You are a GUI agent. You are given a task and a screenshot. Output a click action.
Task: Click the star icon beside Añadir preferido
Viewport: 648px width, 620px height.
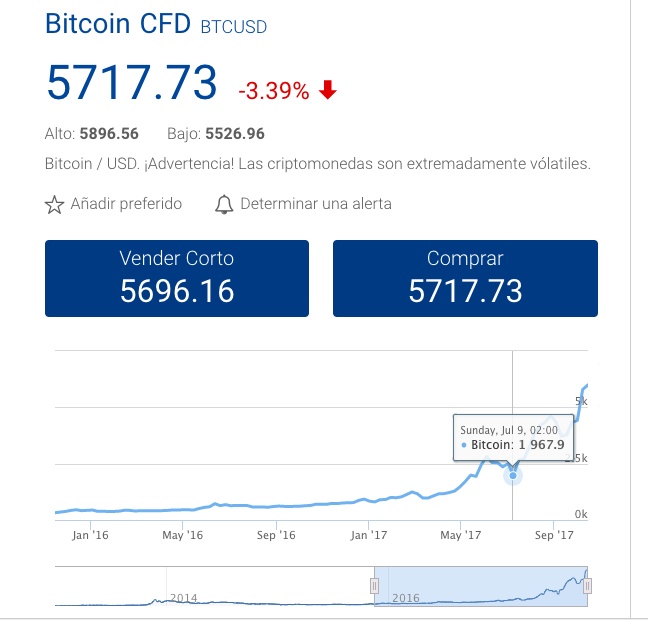pos(55,205)
